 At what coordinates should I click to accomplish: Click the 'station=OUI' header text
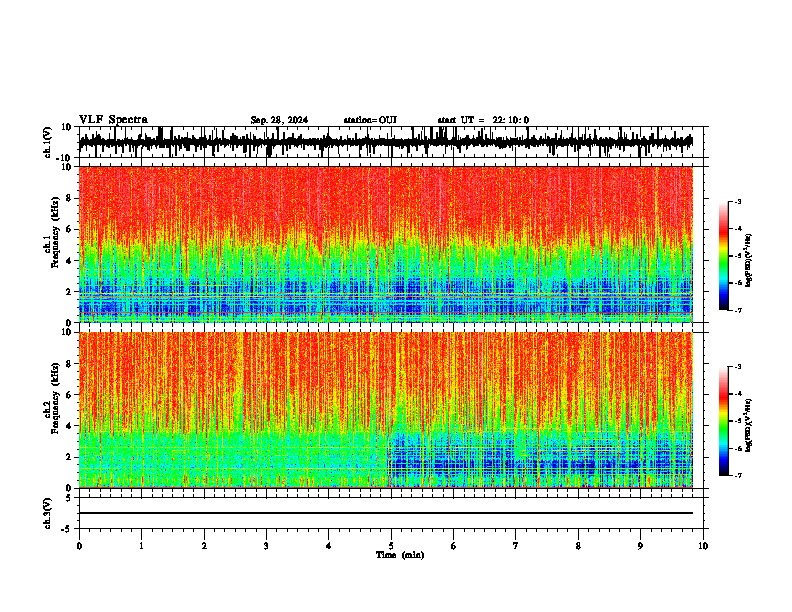point(370,120)
